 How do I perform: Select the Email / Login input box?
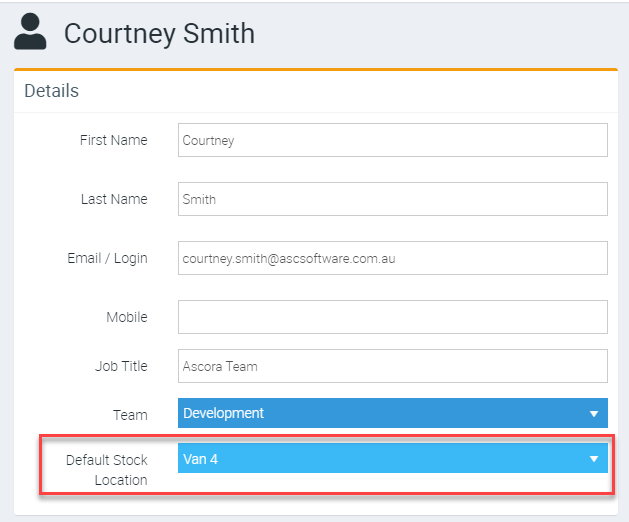[392, 258]
